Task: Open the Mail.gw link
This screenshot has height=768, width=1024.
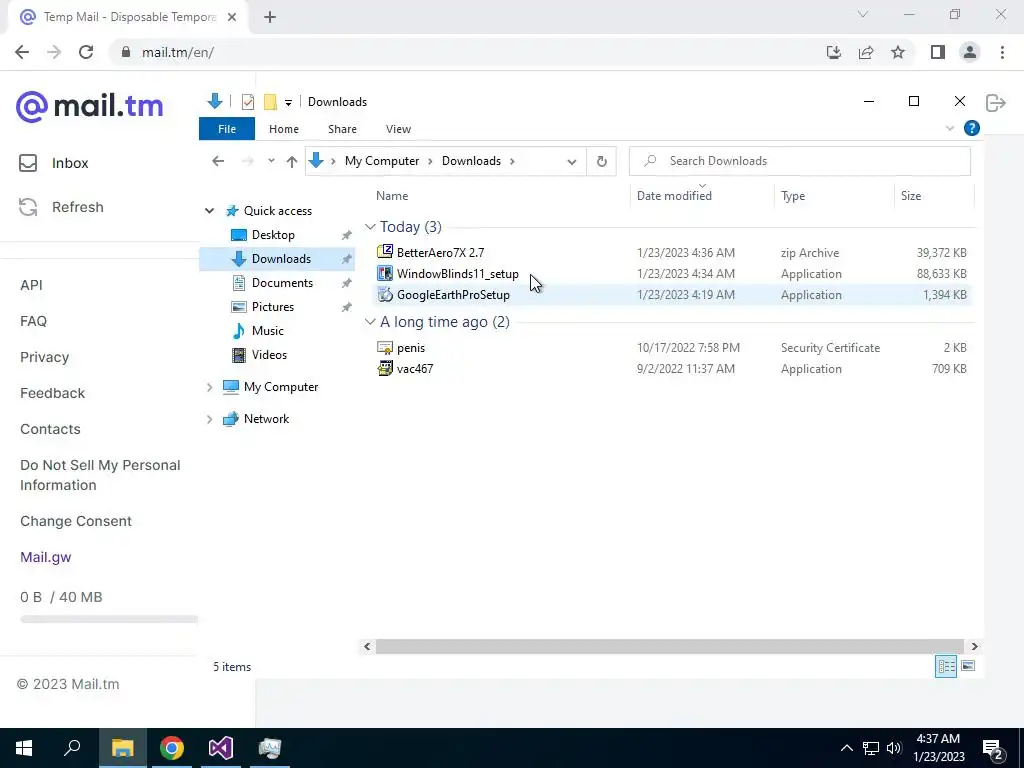Action: (46, 558)
